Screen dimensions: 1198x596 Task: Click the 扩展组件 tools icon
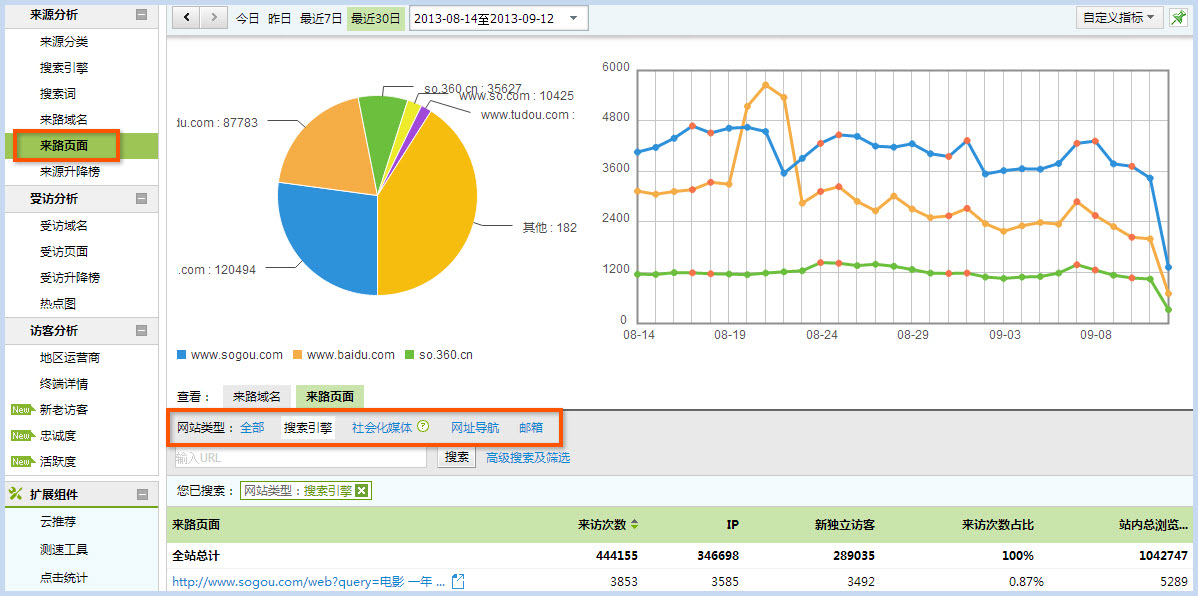(15, 494)
